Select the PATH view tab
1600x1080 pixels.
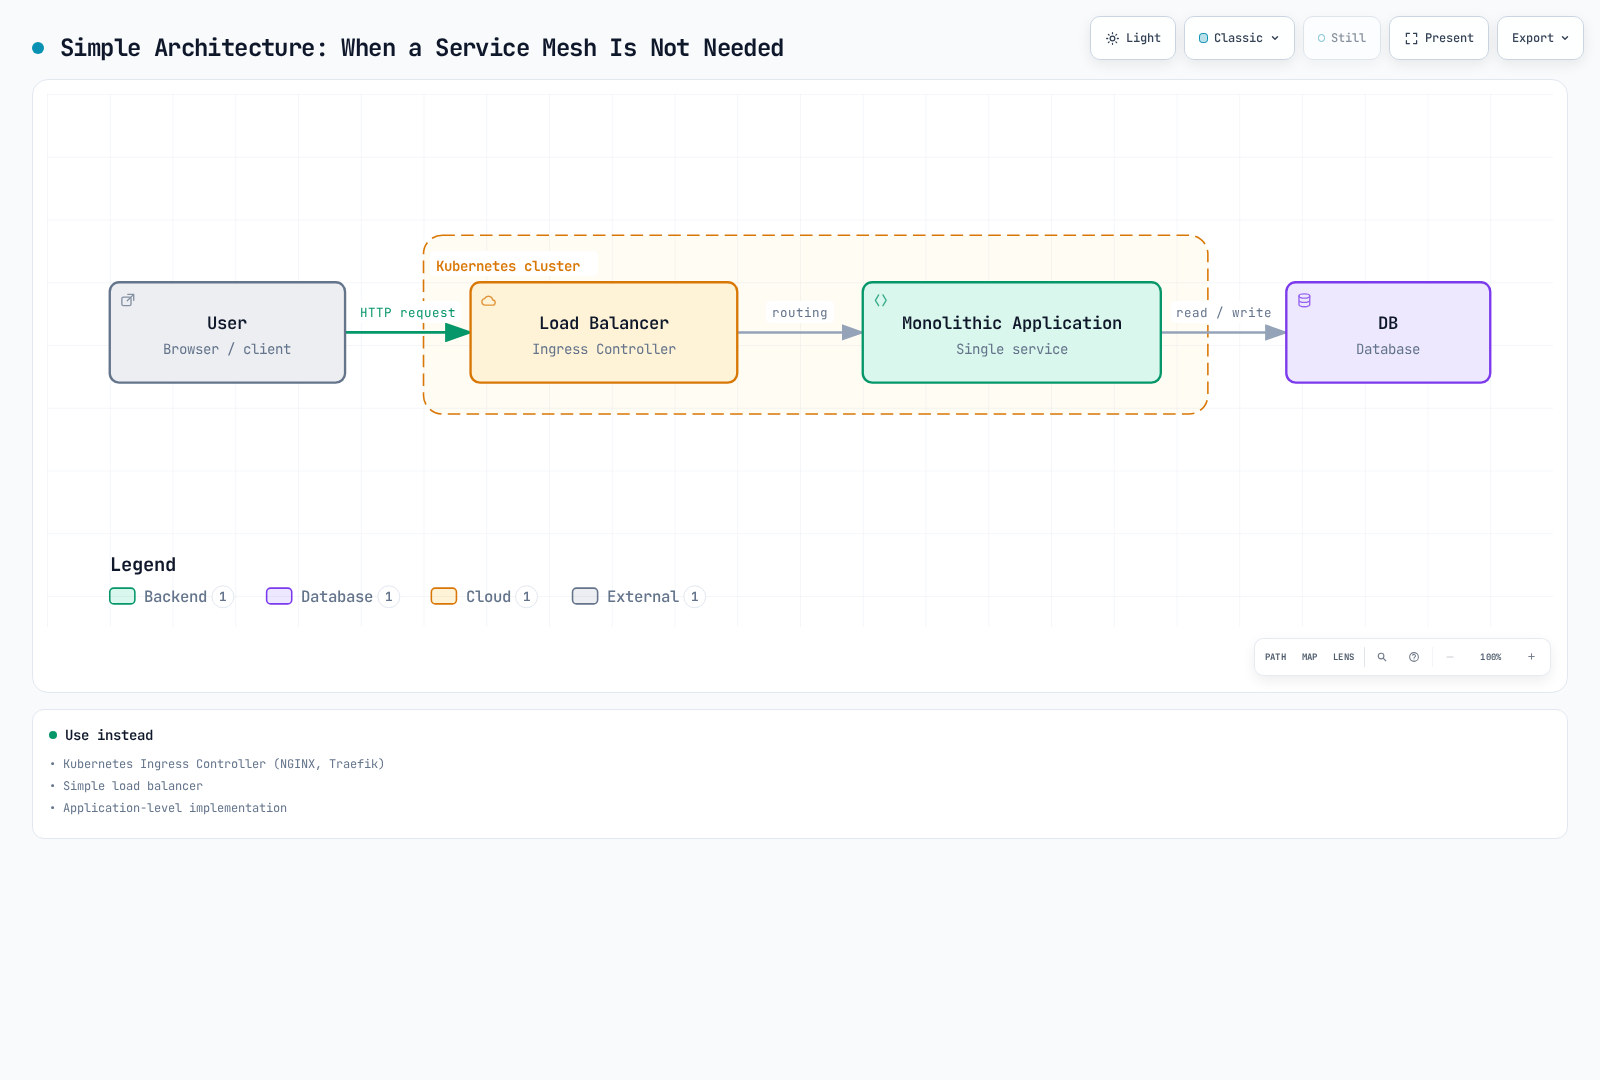click(x=1276, y=657)
